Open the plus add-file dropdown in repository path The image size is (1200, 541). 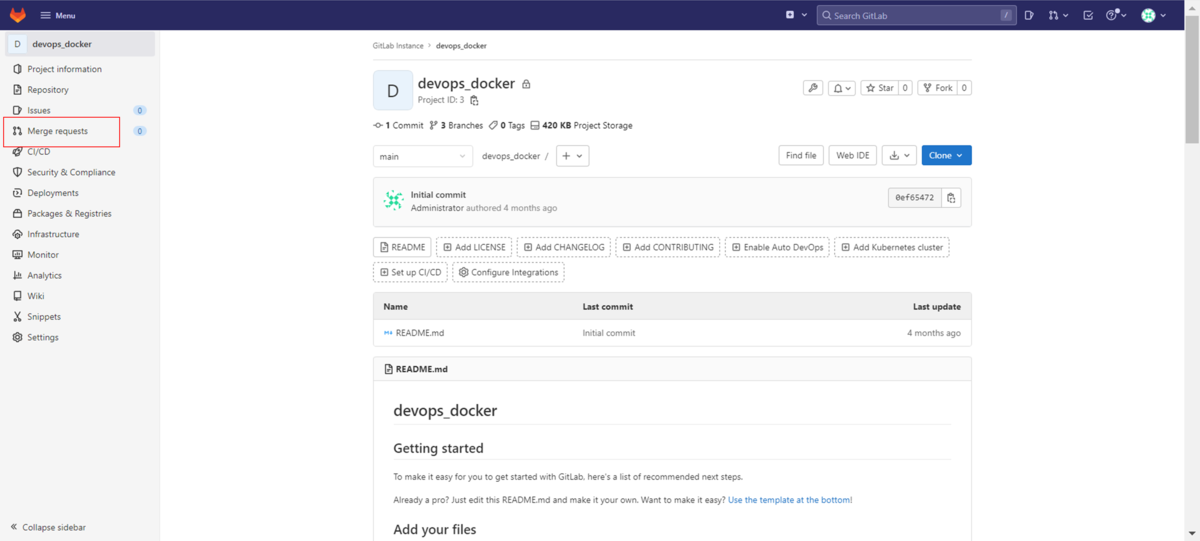(572, 156)
